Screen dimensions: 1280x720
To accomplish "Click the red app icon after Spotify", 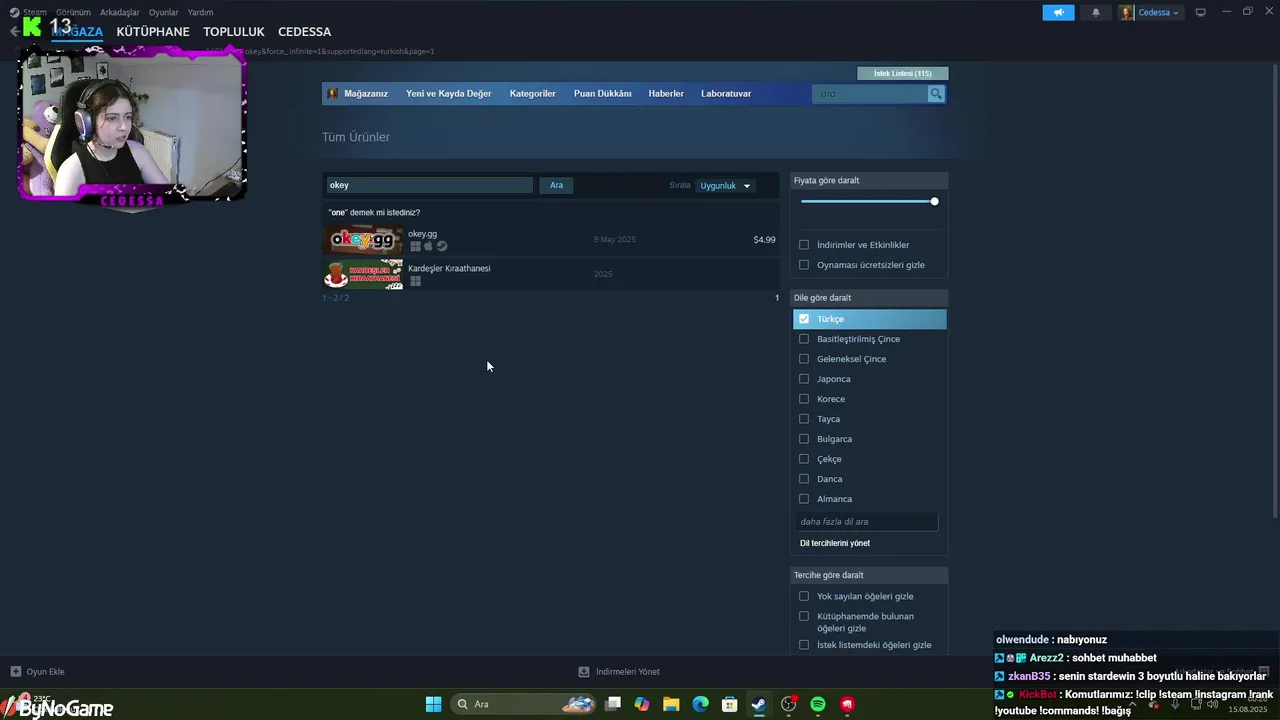I will 847,704.
